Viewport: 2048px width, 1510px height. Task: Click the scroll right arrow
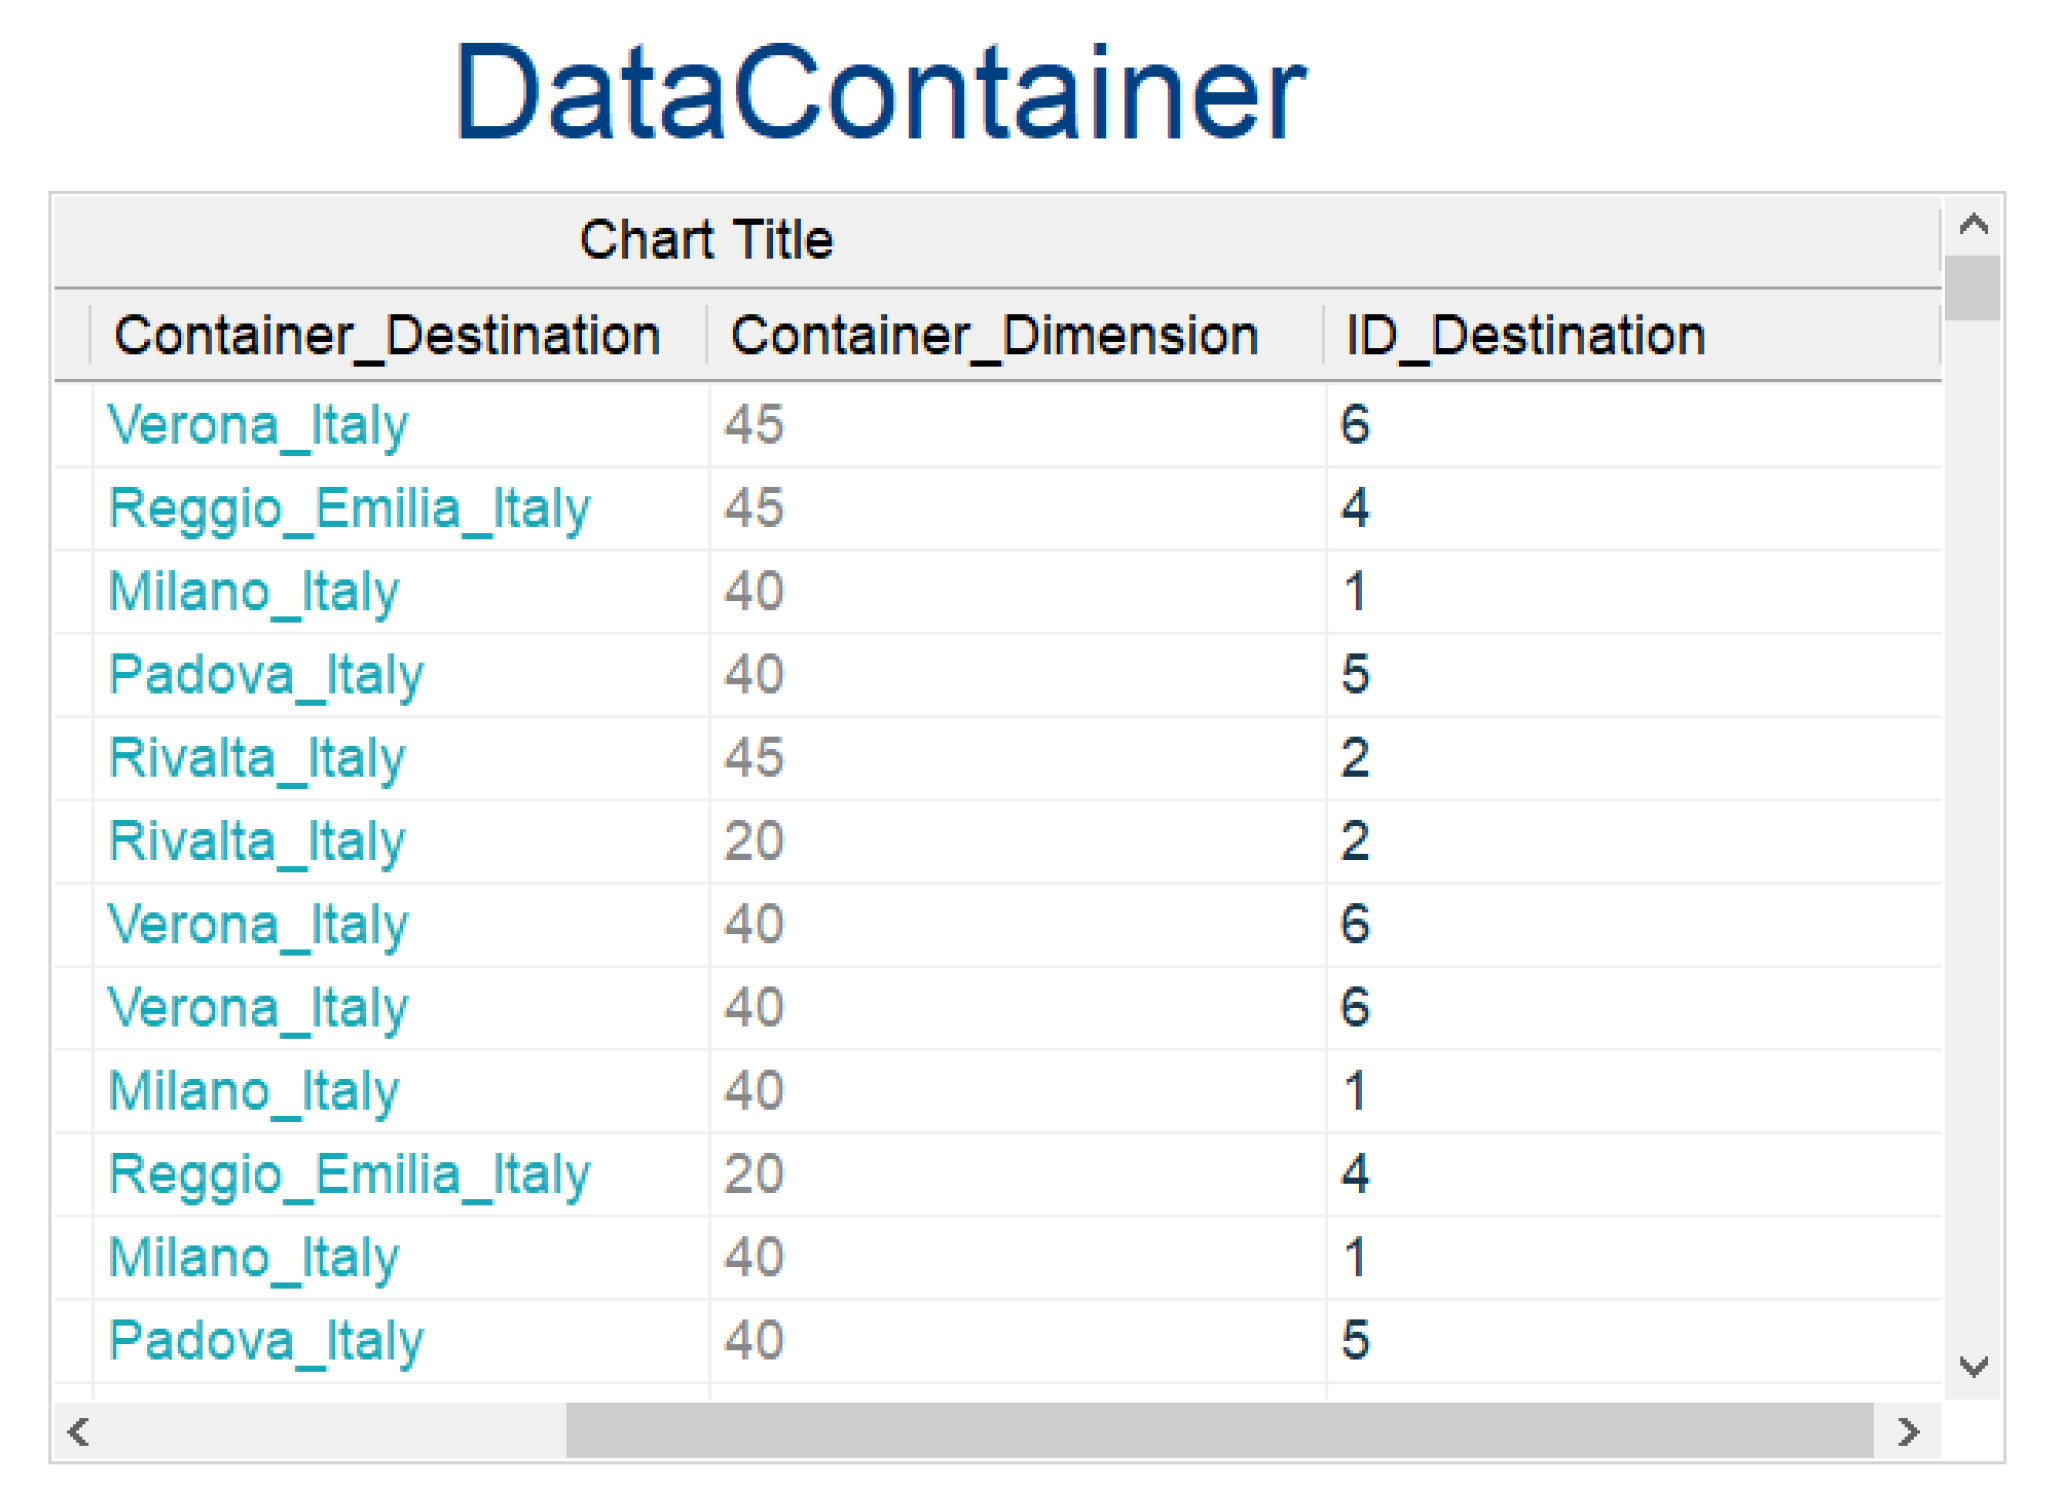click(x=1907, y=1432)
